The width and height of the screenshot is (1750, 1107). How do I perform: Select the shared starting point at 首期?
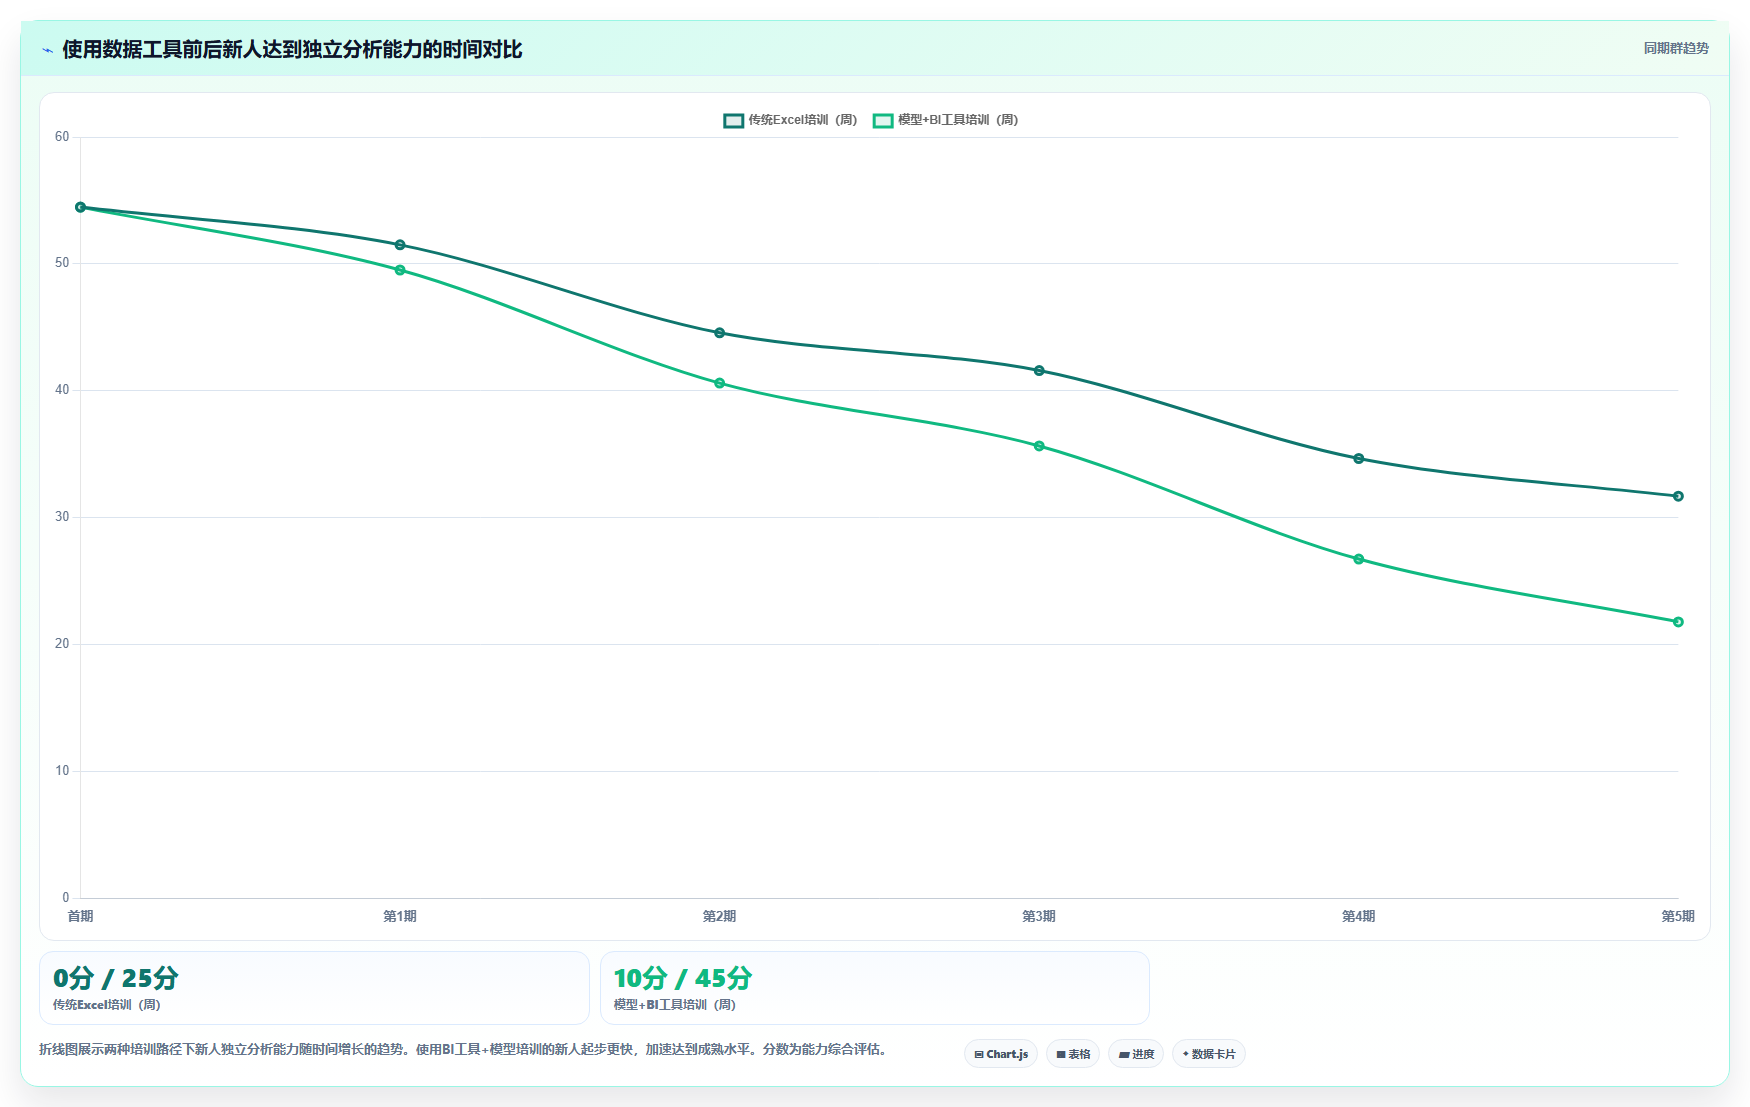click(80, 207)
